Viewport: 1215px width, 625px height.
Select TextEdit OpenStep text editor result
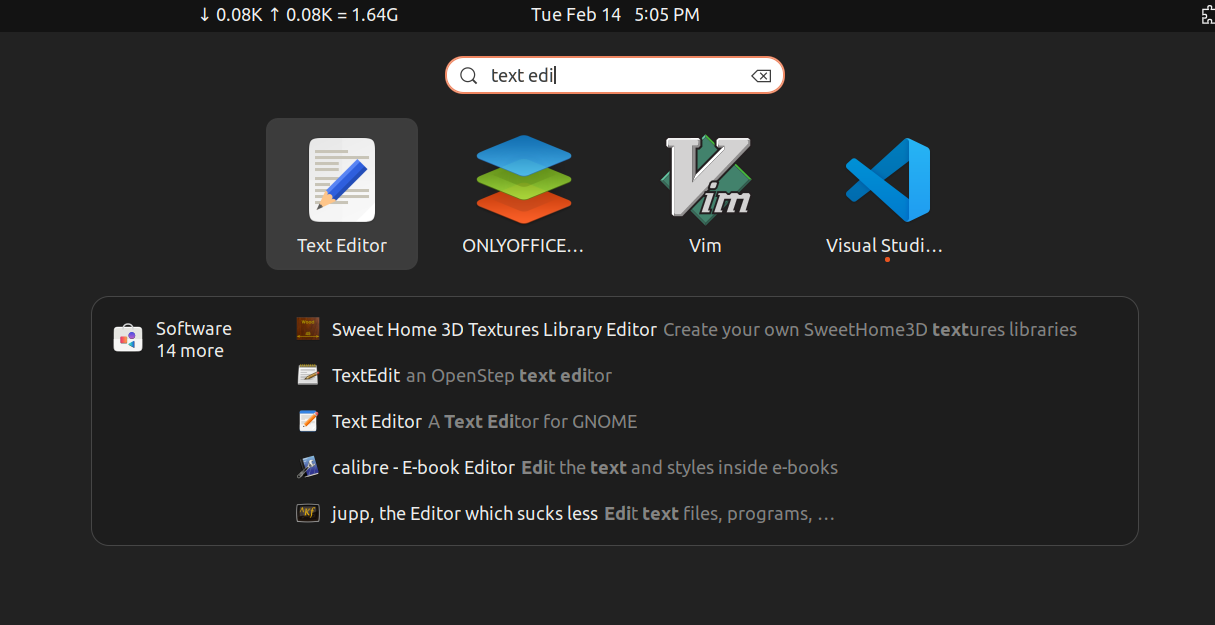coord(471,376)
